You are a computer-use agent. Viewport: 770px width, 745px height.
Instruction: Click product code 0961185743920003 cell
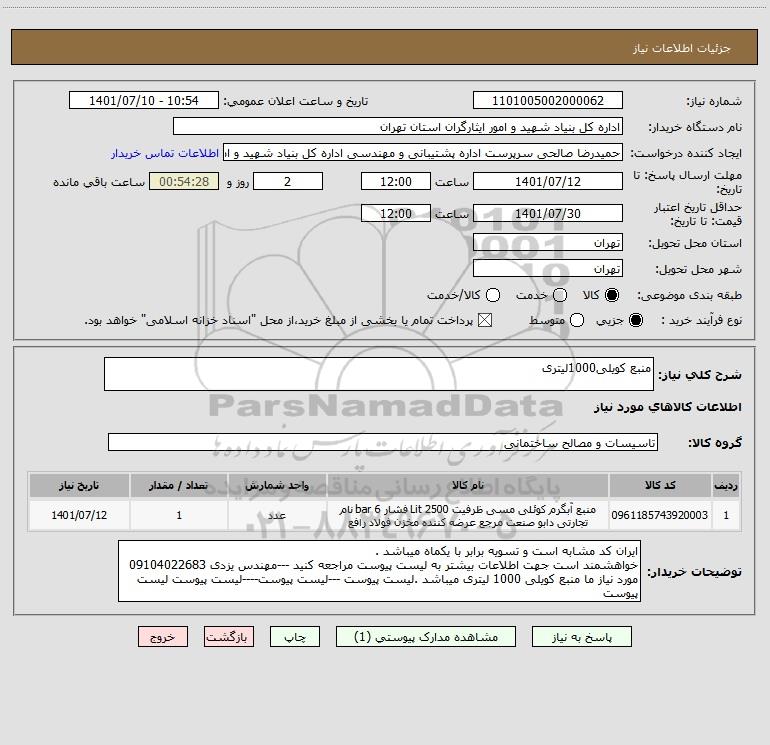[x=660, y=515]
